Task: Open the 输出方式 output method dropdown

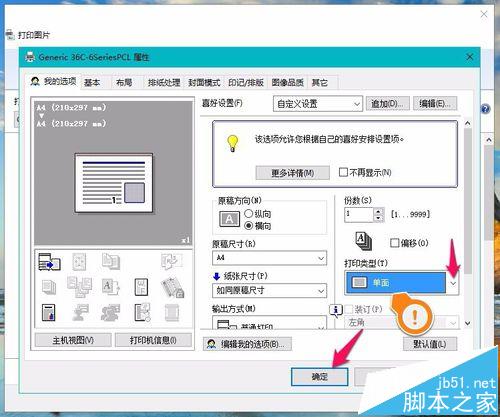Action: point(269,323)
